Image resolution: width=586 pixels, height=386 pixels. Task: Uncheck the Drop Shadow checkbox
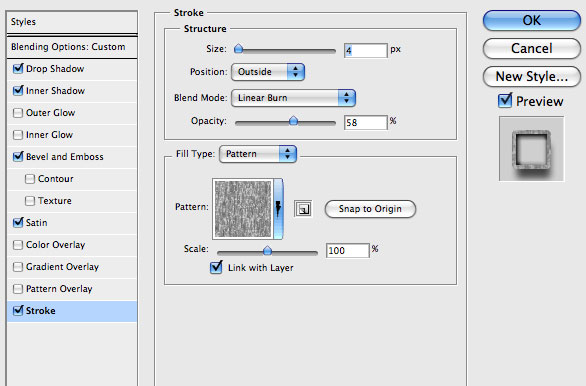[x=18, y=68]
